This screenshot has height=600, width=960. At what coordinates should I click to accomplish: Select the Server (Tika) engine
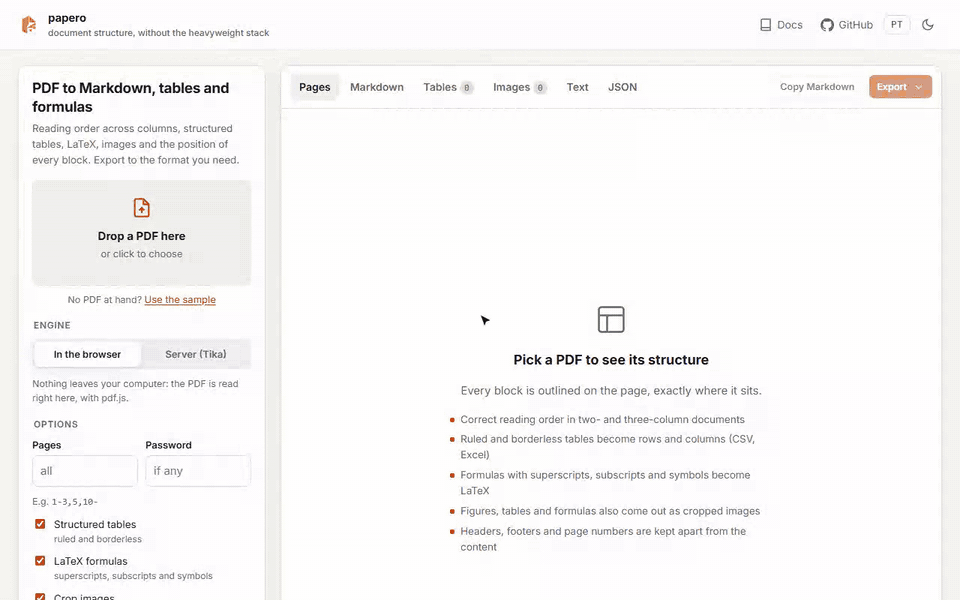196,354
